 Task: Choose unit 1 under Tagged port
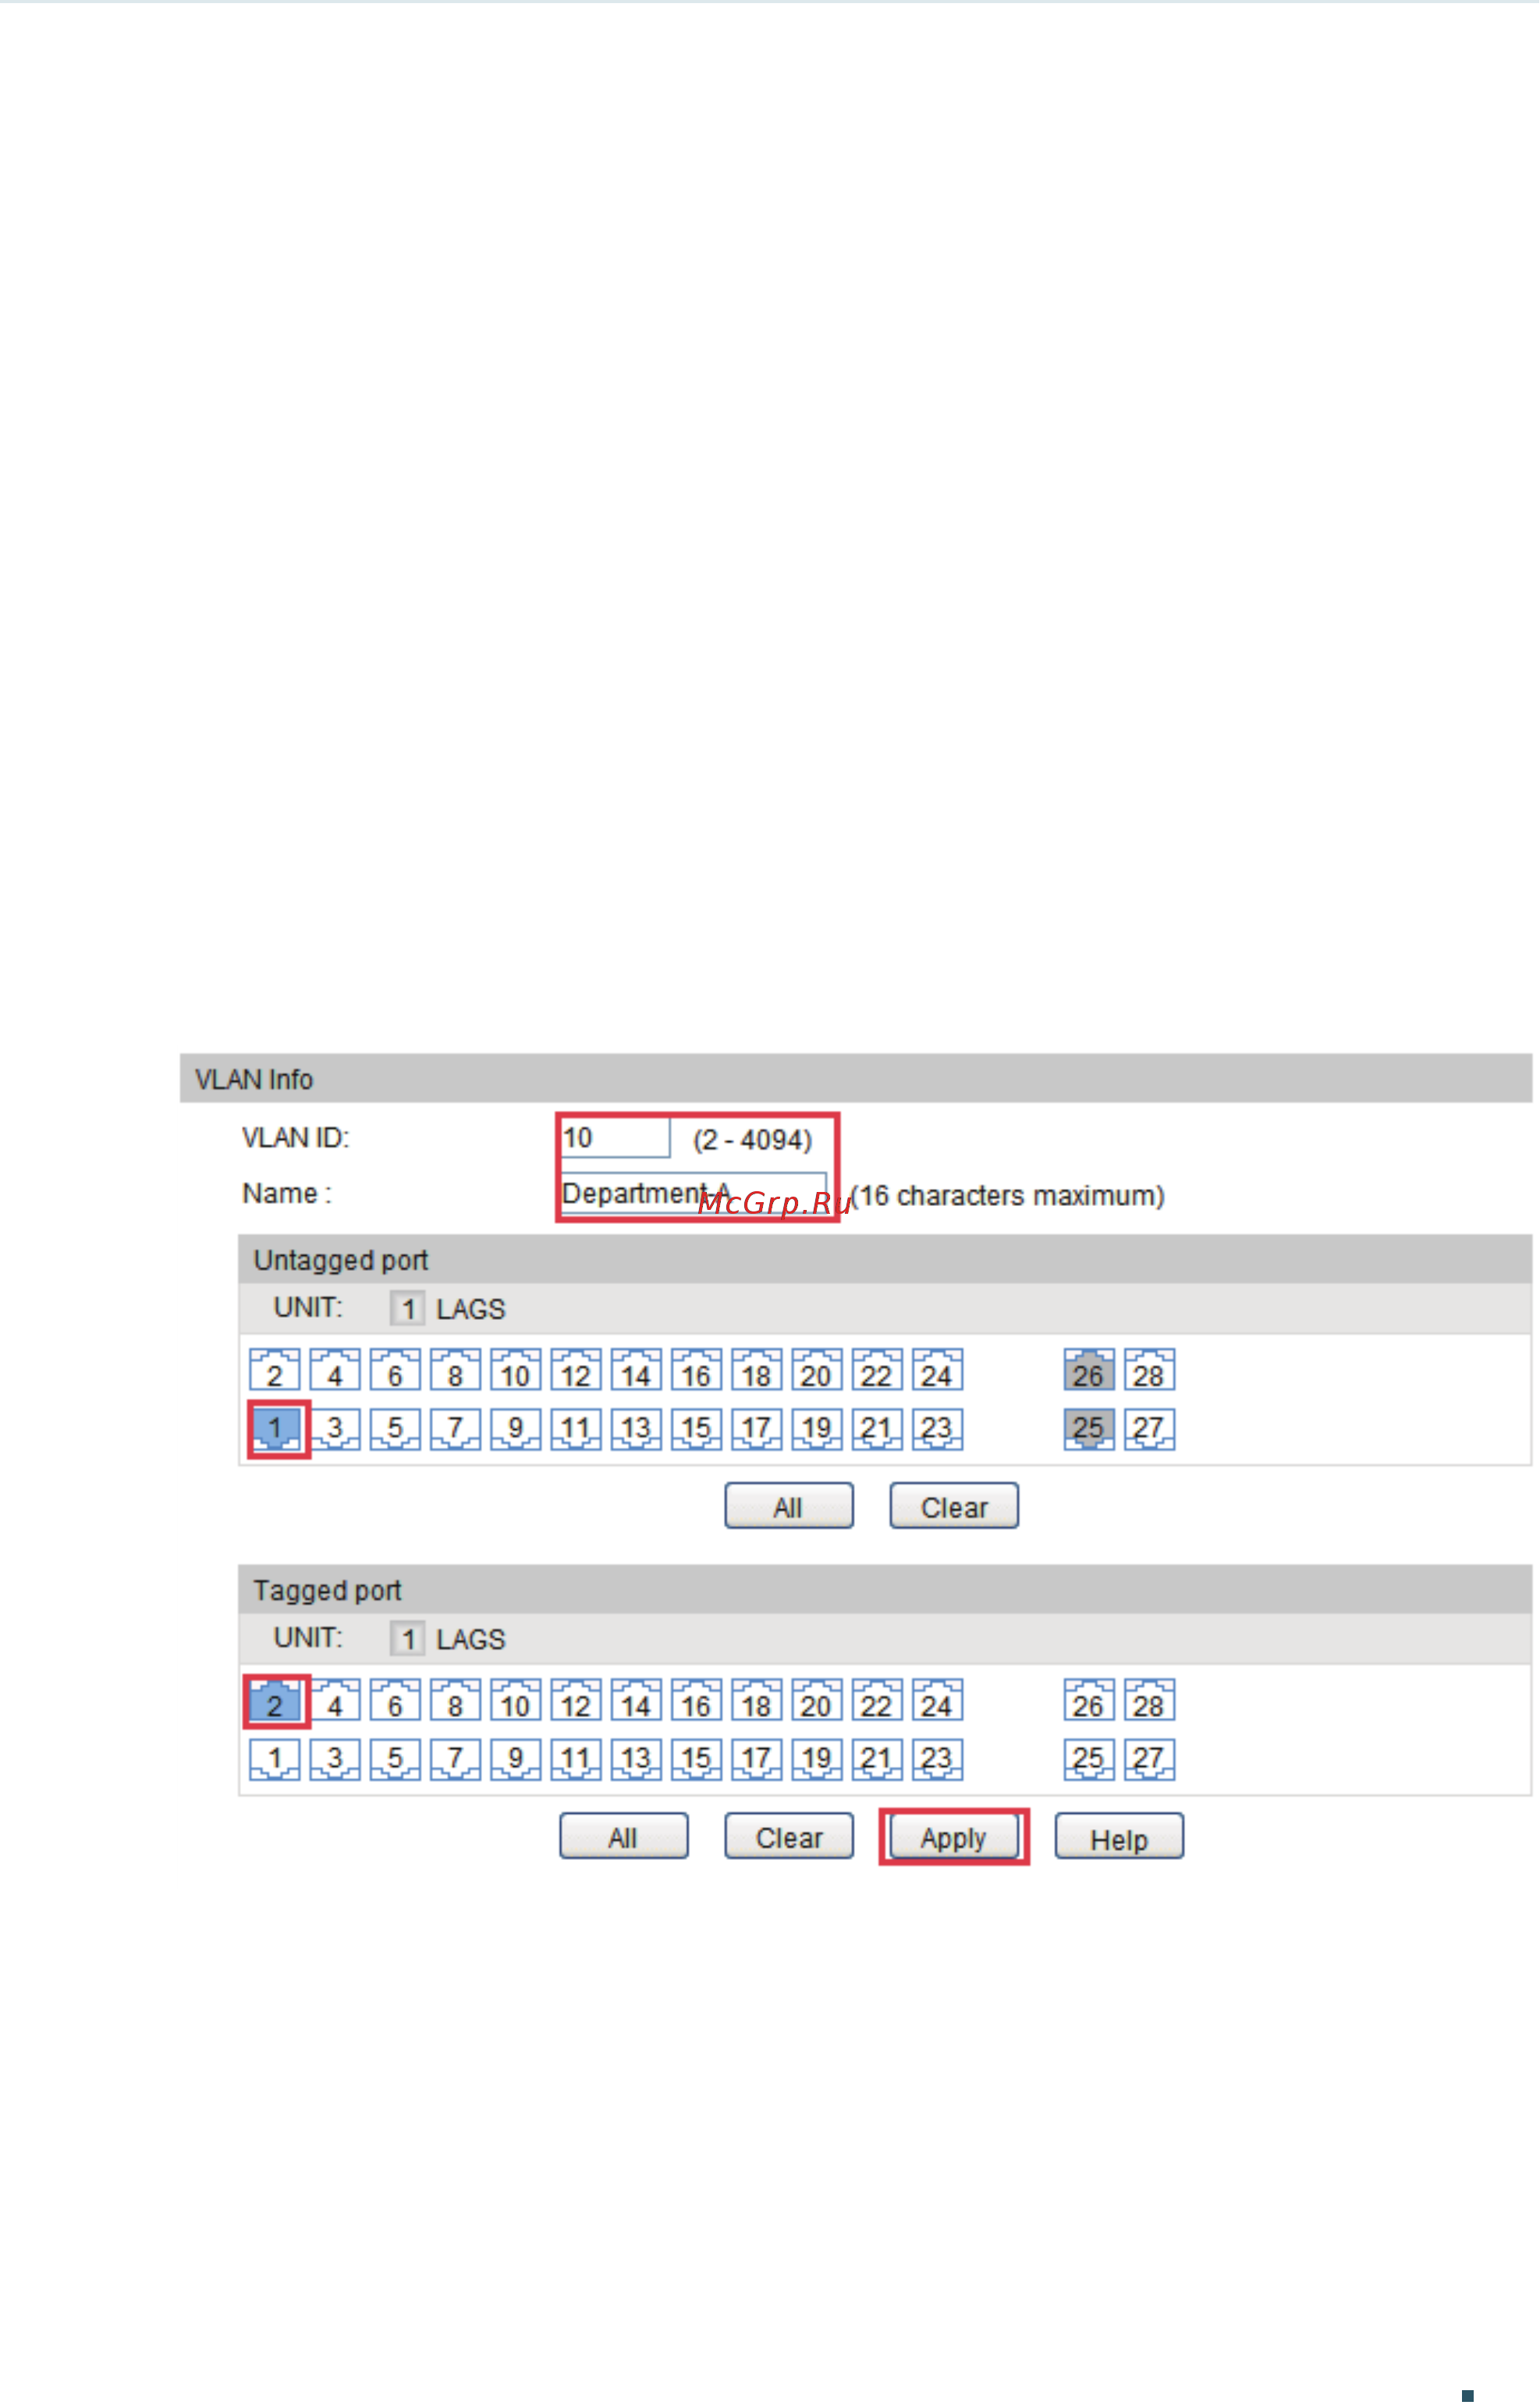pyautogui.click(x=408, y=1639)
